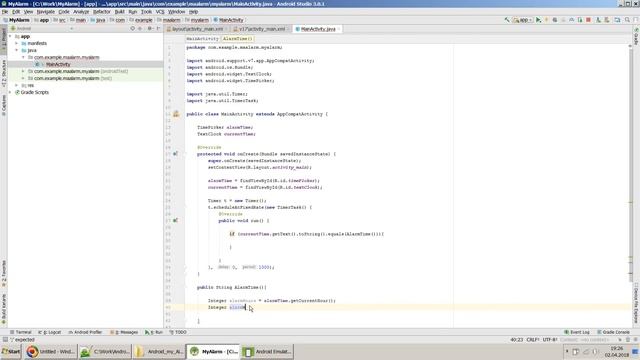This screenshot has width=640, height=360.
Task: Click the Windows Start button
Action: (11, 351)
